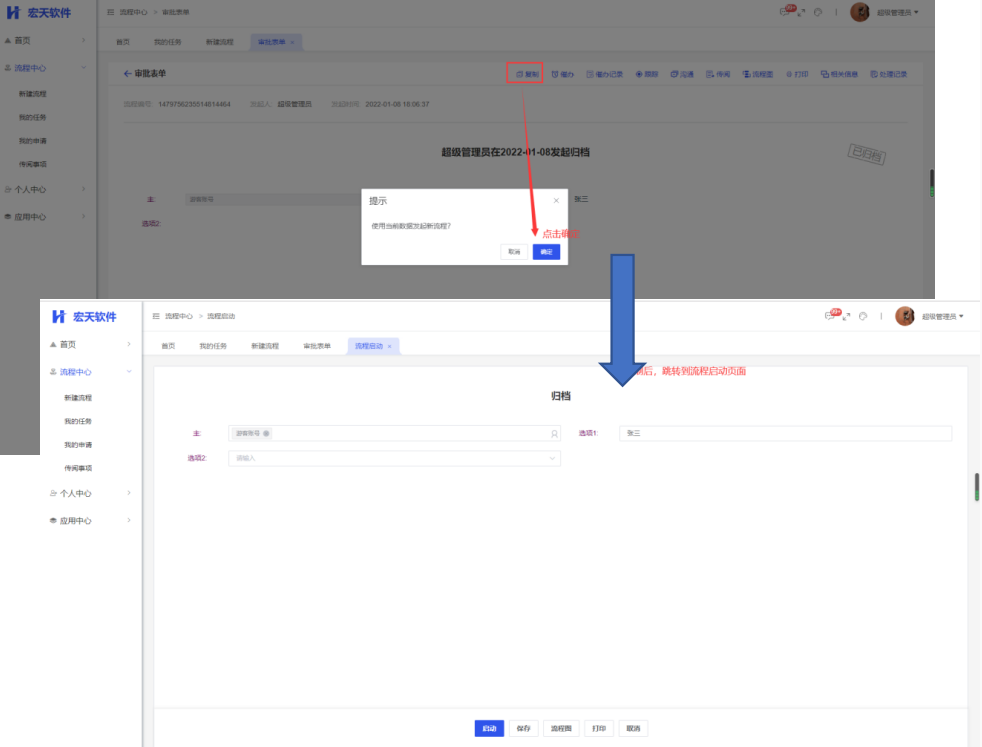Click the 取消 button at the bottom
This screenshot has width=982, height=747.
tap(633, 728)
